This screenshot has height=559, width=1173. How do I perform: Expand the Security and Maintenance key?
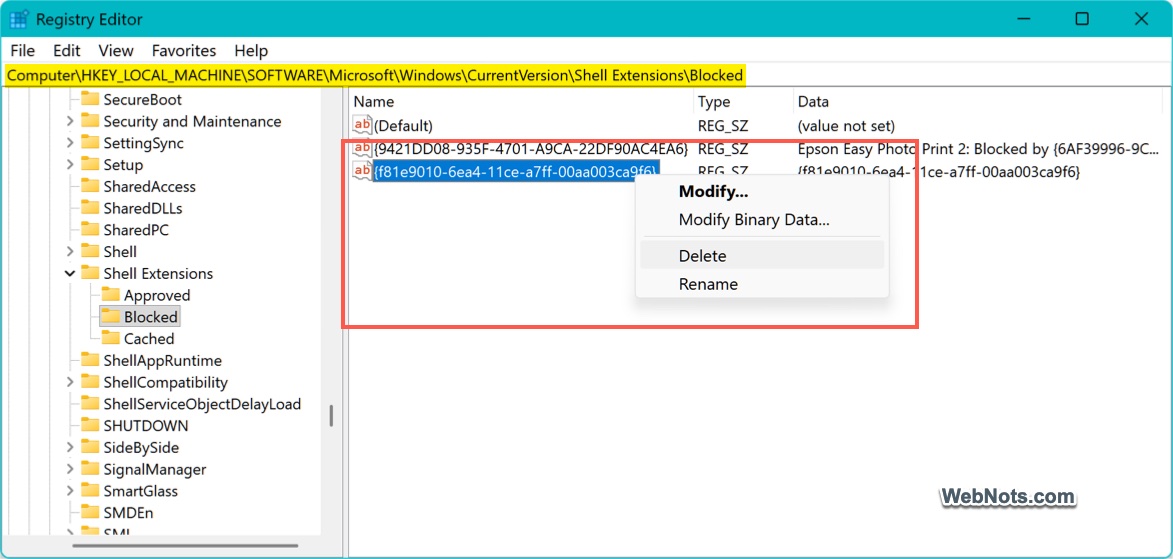70,121
